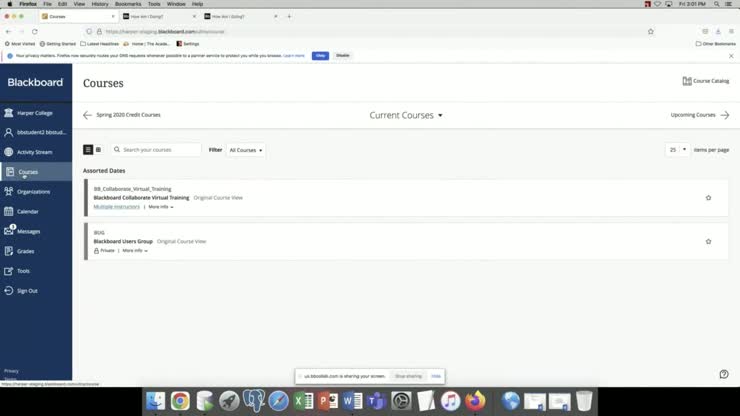Open the Firefox File menu
The height and width of the screenshot is (416, 740).
tap(47, 4)
